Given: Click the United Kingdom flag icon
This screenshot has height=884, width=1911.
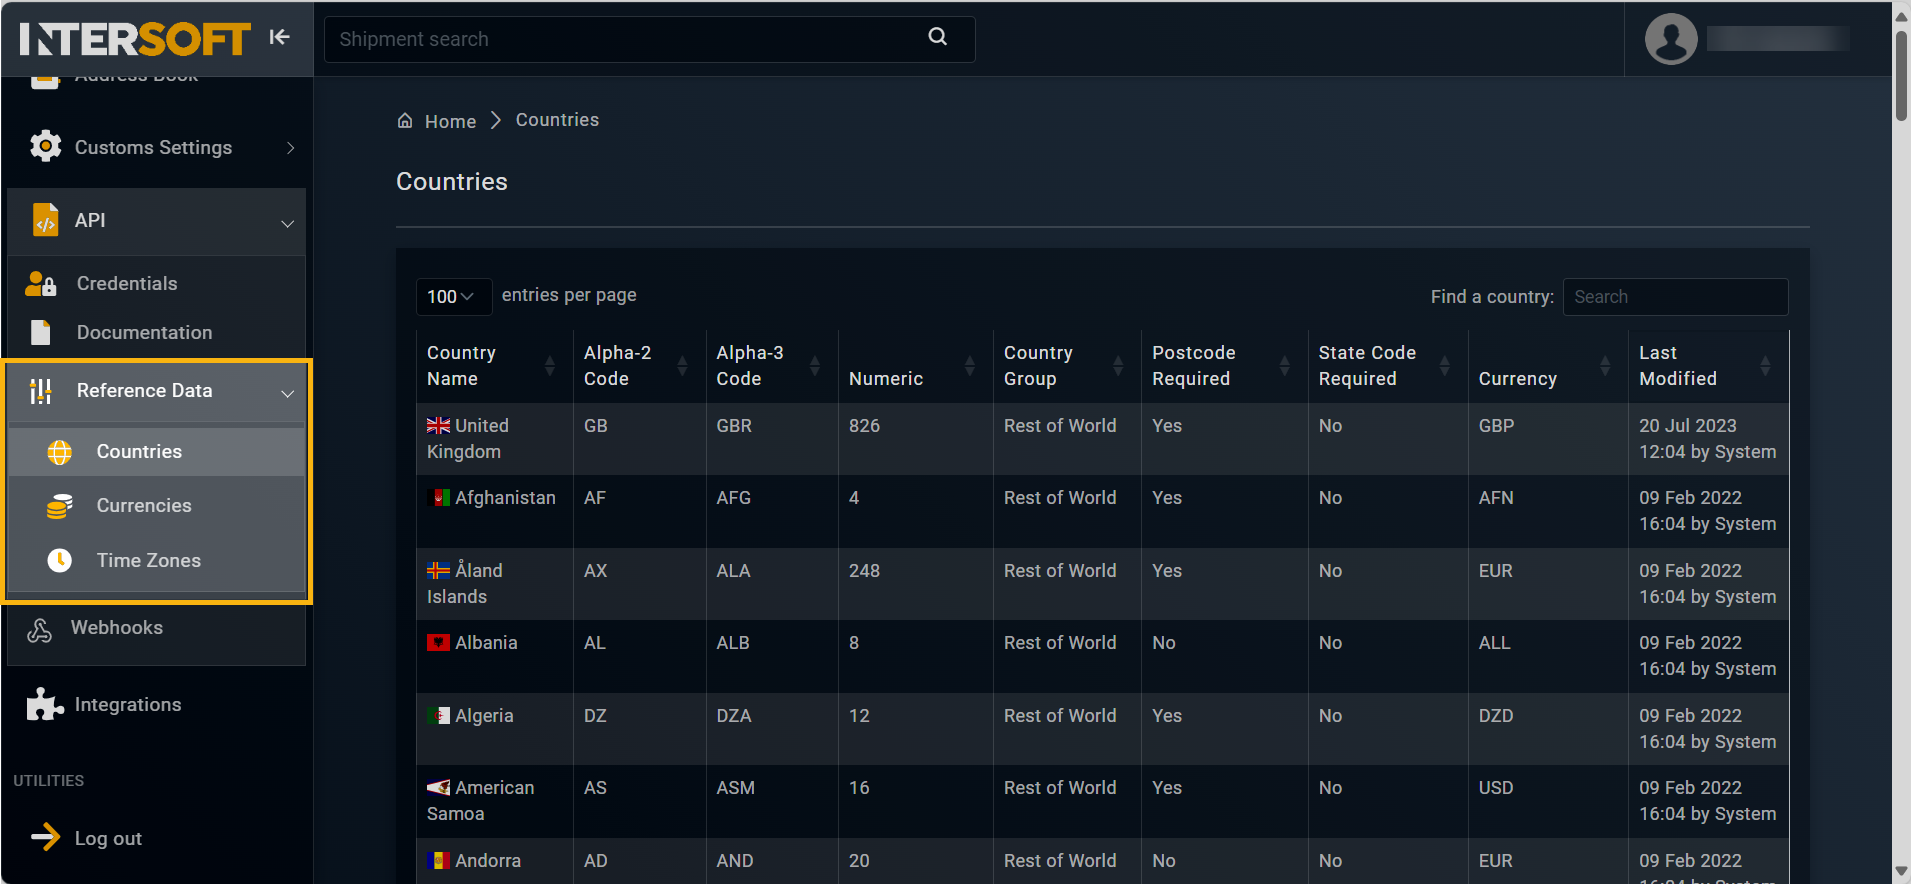Looking at the screenshot, I should tap(438, 425).
